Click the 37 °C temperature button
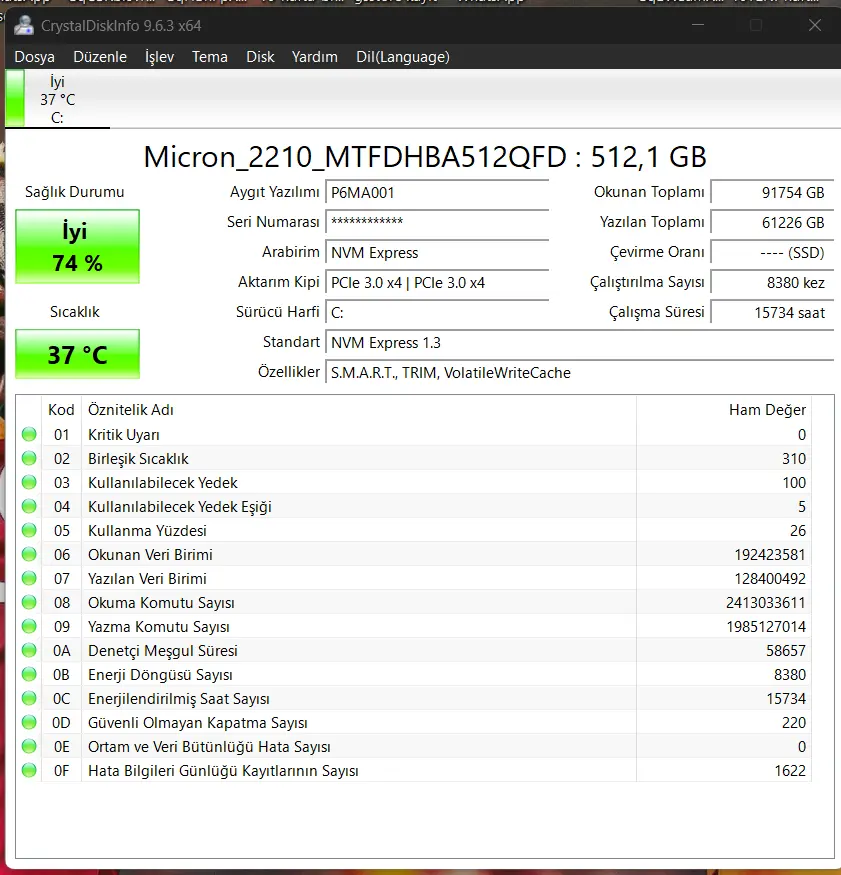This screenshot has width=841, height=875. [78, 354]
